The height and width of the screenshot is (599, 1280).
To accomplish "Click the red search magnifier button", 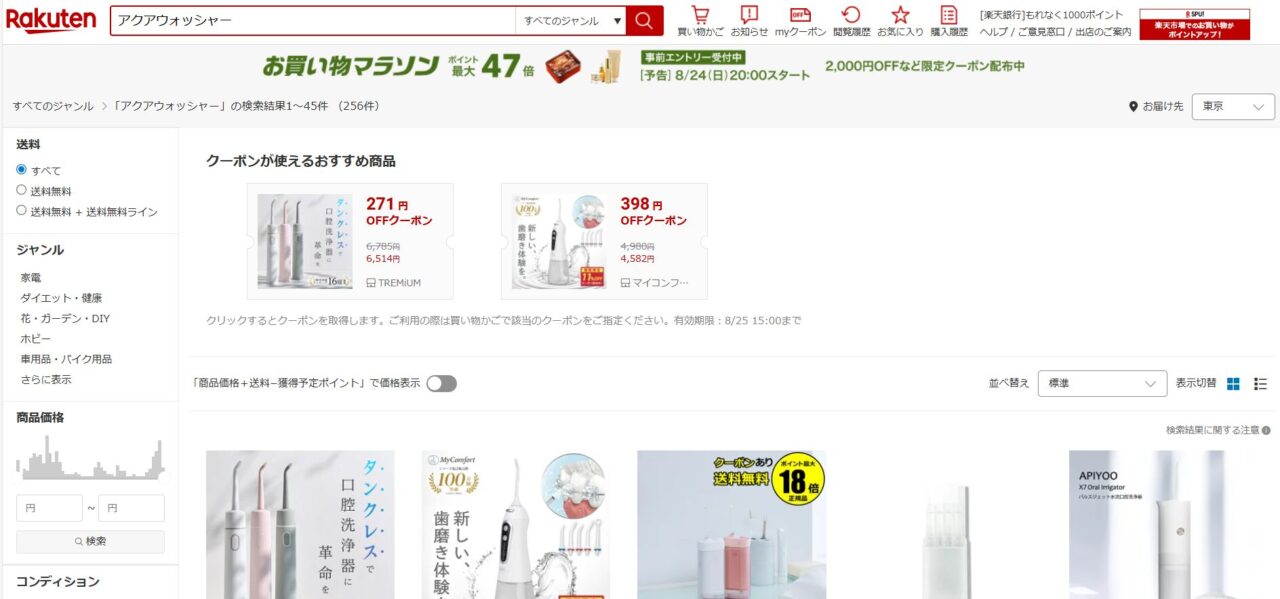I will pyautogui.click(x=645, y=20).
